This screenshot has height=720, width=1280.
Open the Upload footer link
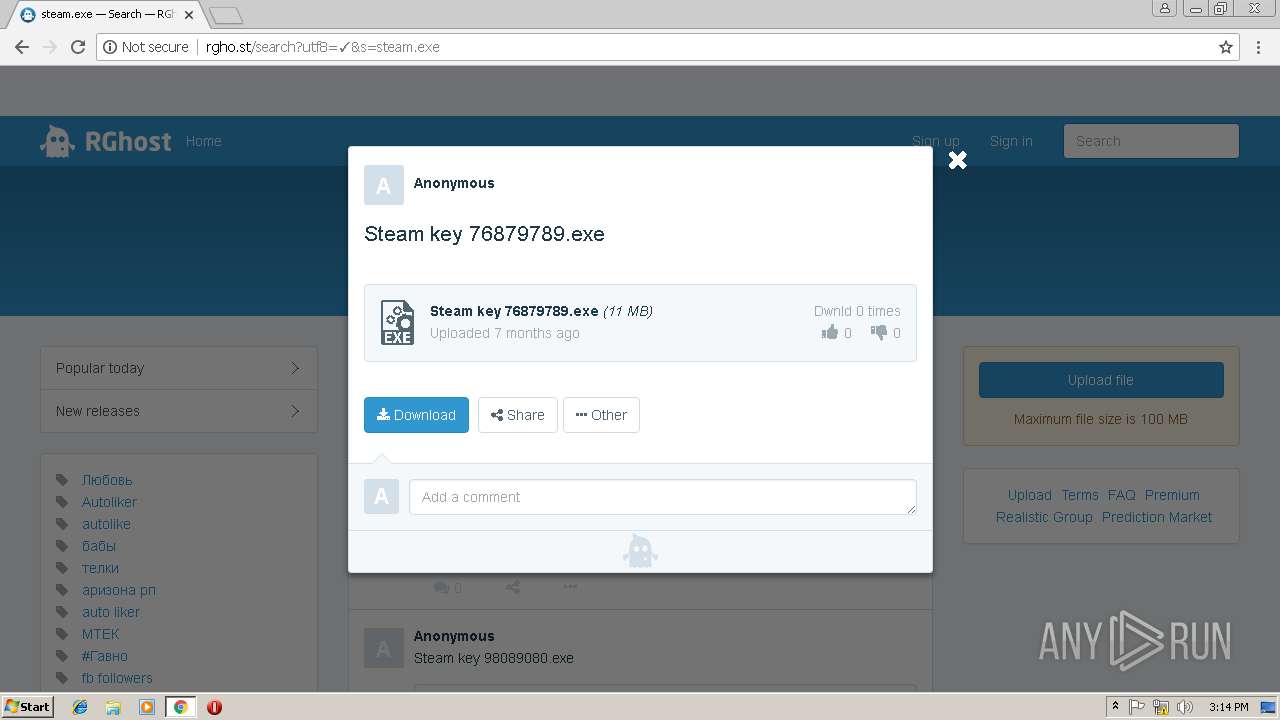(1029, 495)
